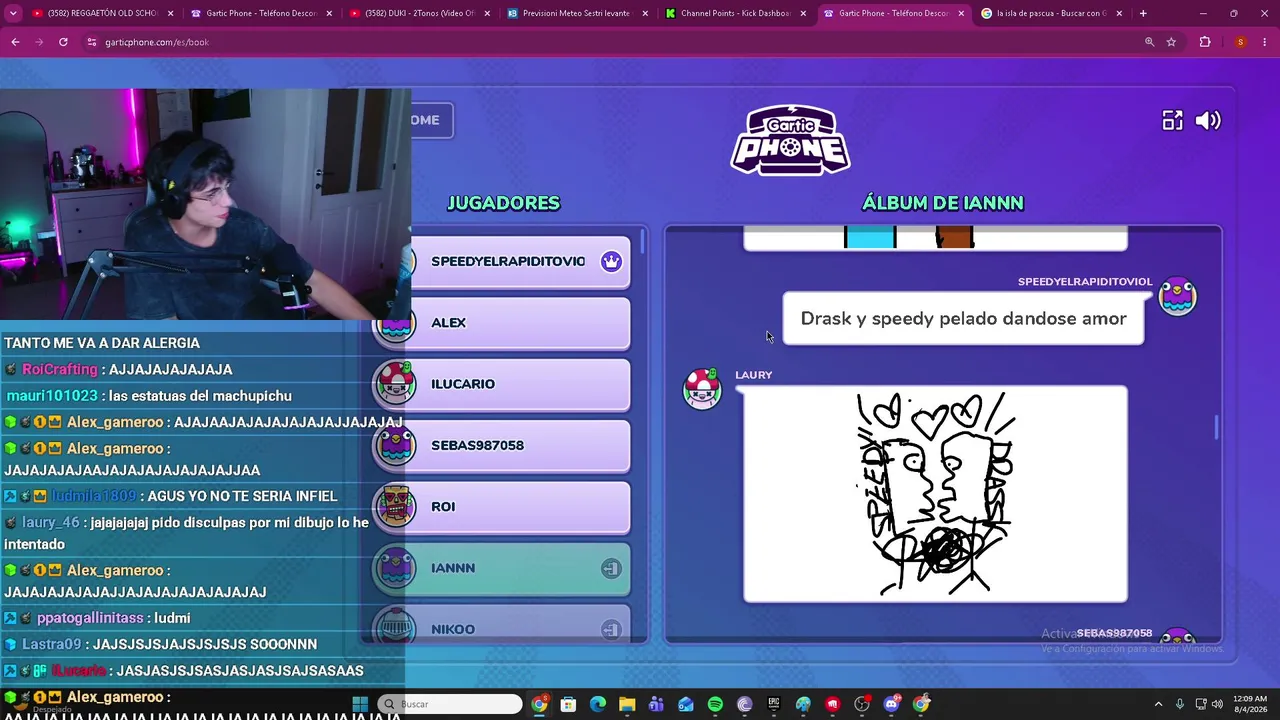Reload the Gartic Phone page
Viewport: 1280px width, 720px height.
(x=63, y=42)
